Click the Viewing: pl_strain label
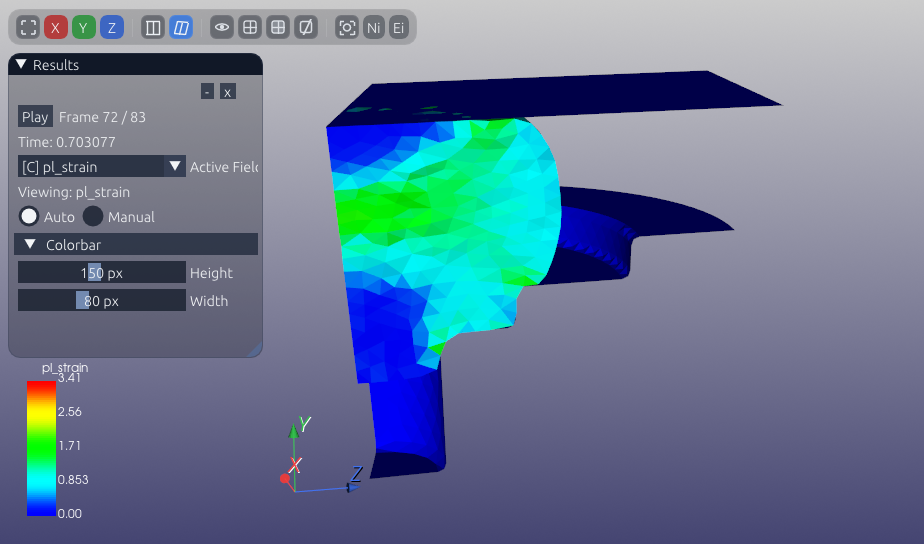Image resolution: width=924 pixels, height=544 pixels. tap(74, 192)
